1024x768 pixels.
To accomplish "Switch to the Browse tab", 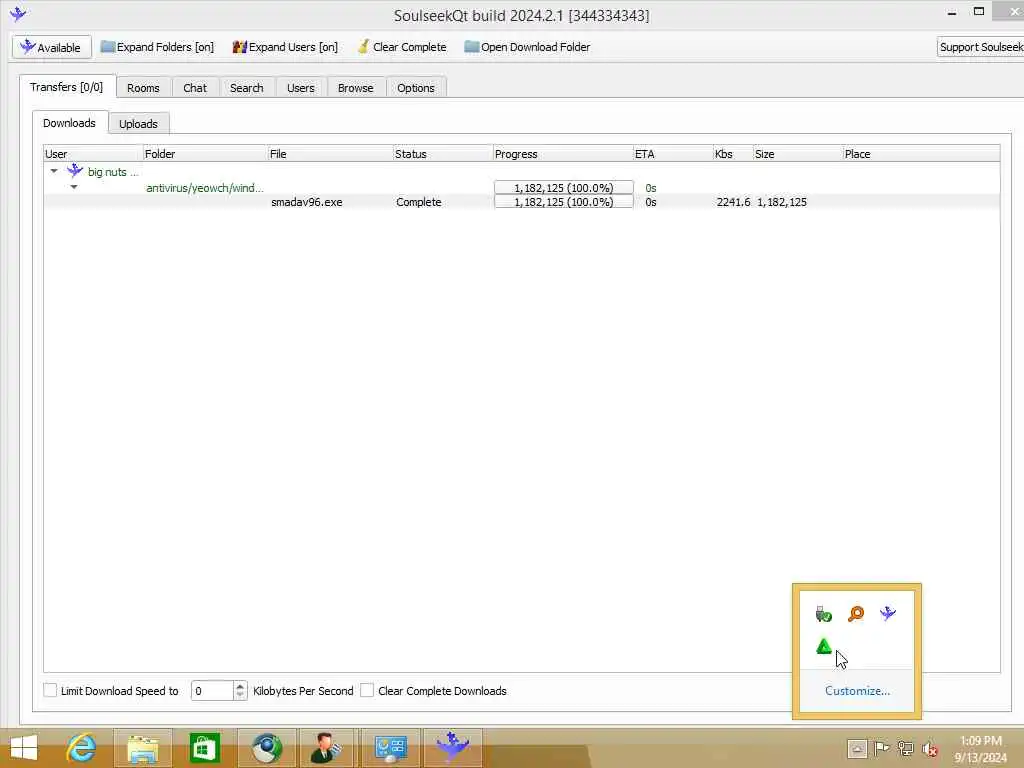I will click(355, 88).
